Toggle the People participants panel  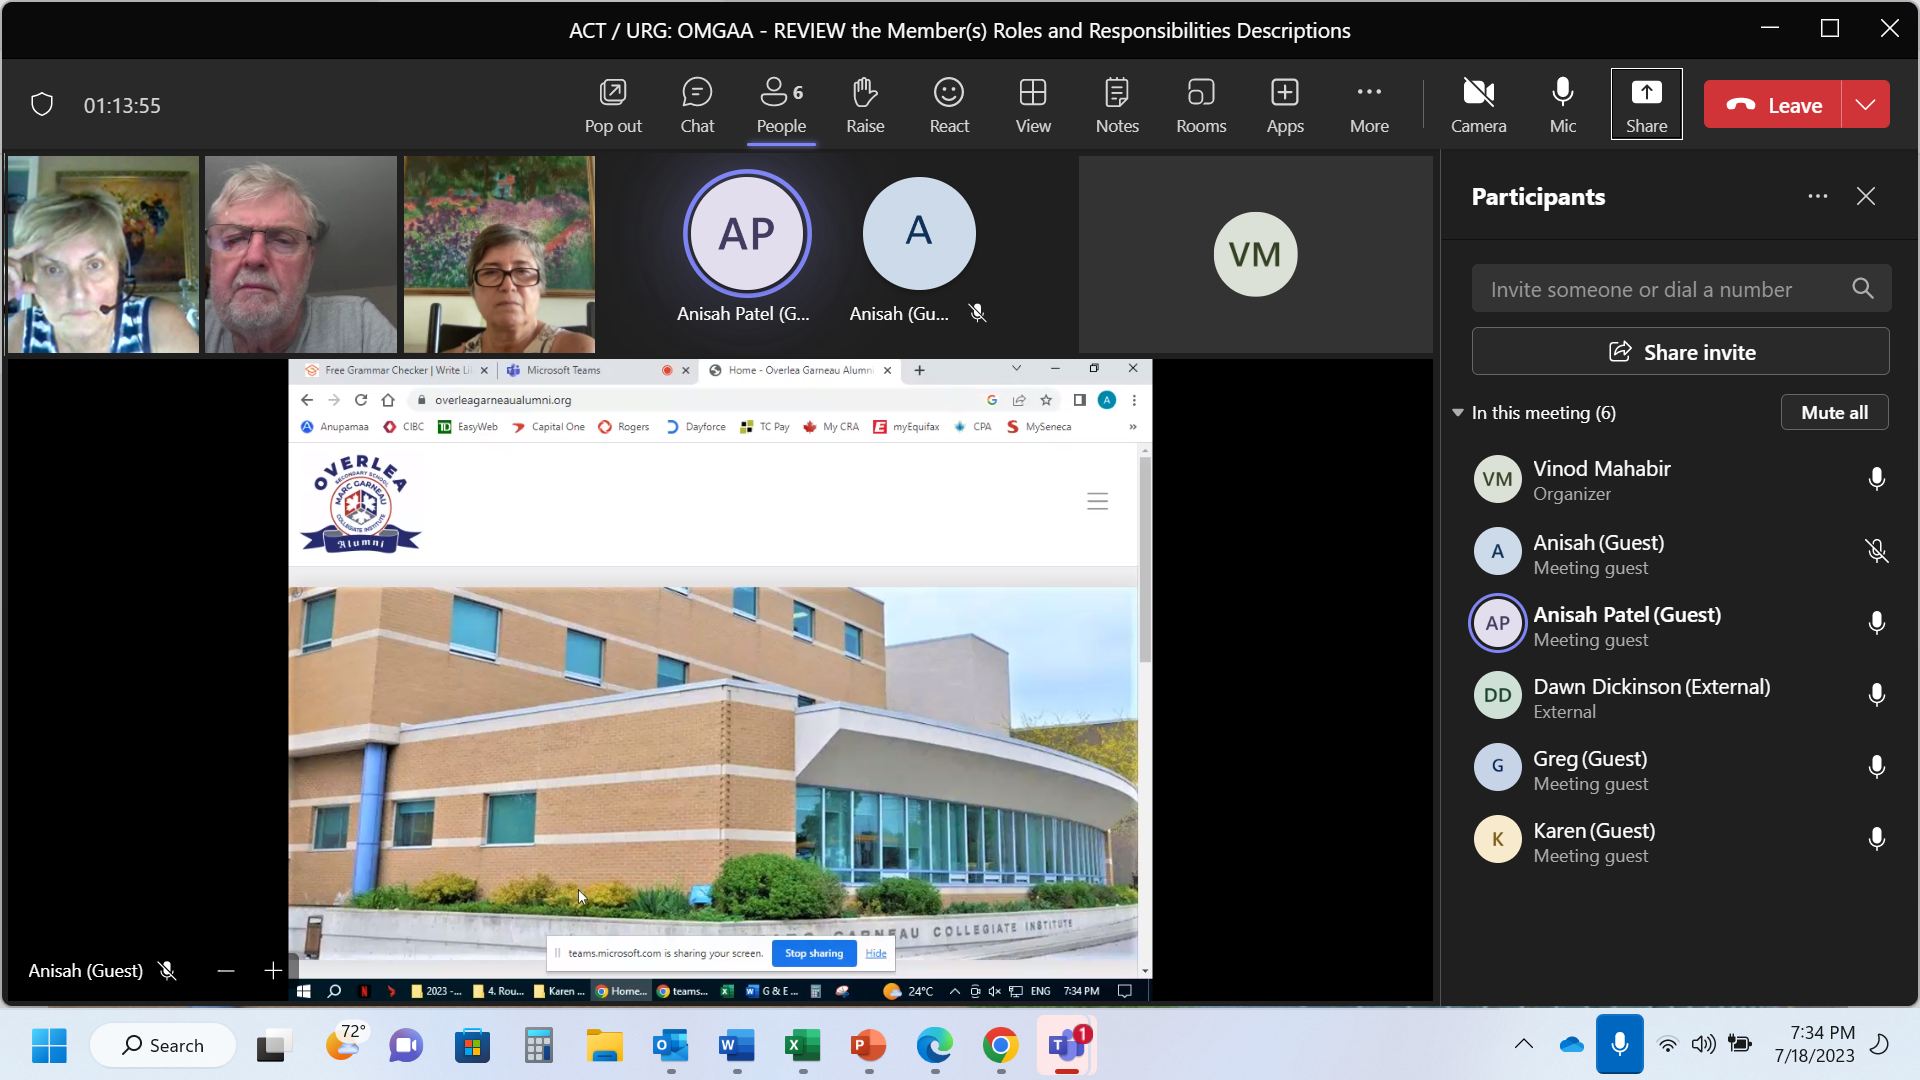(x=781, y=105)
